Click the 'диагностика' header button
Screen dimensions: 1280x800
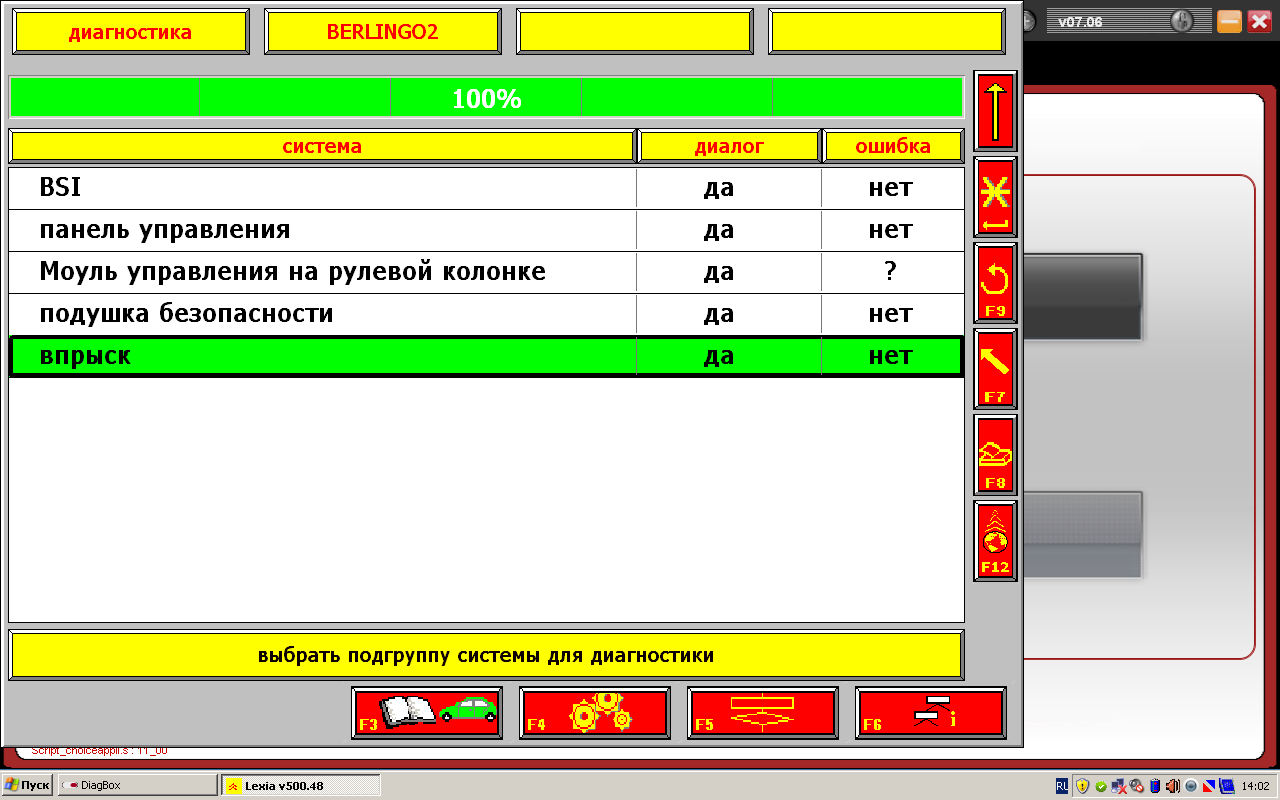click(130, 32)
